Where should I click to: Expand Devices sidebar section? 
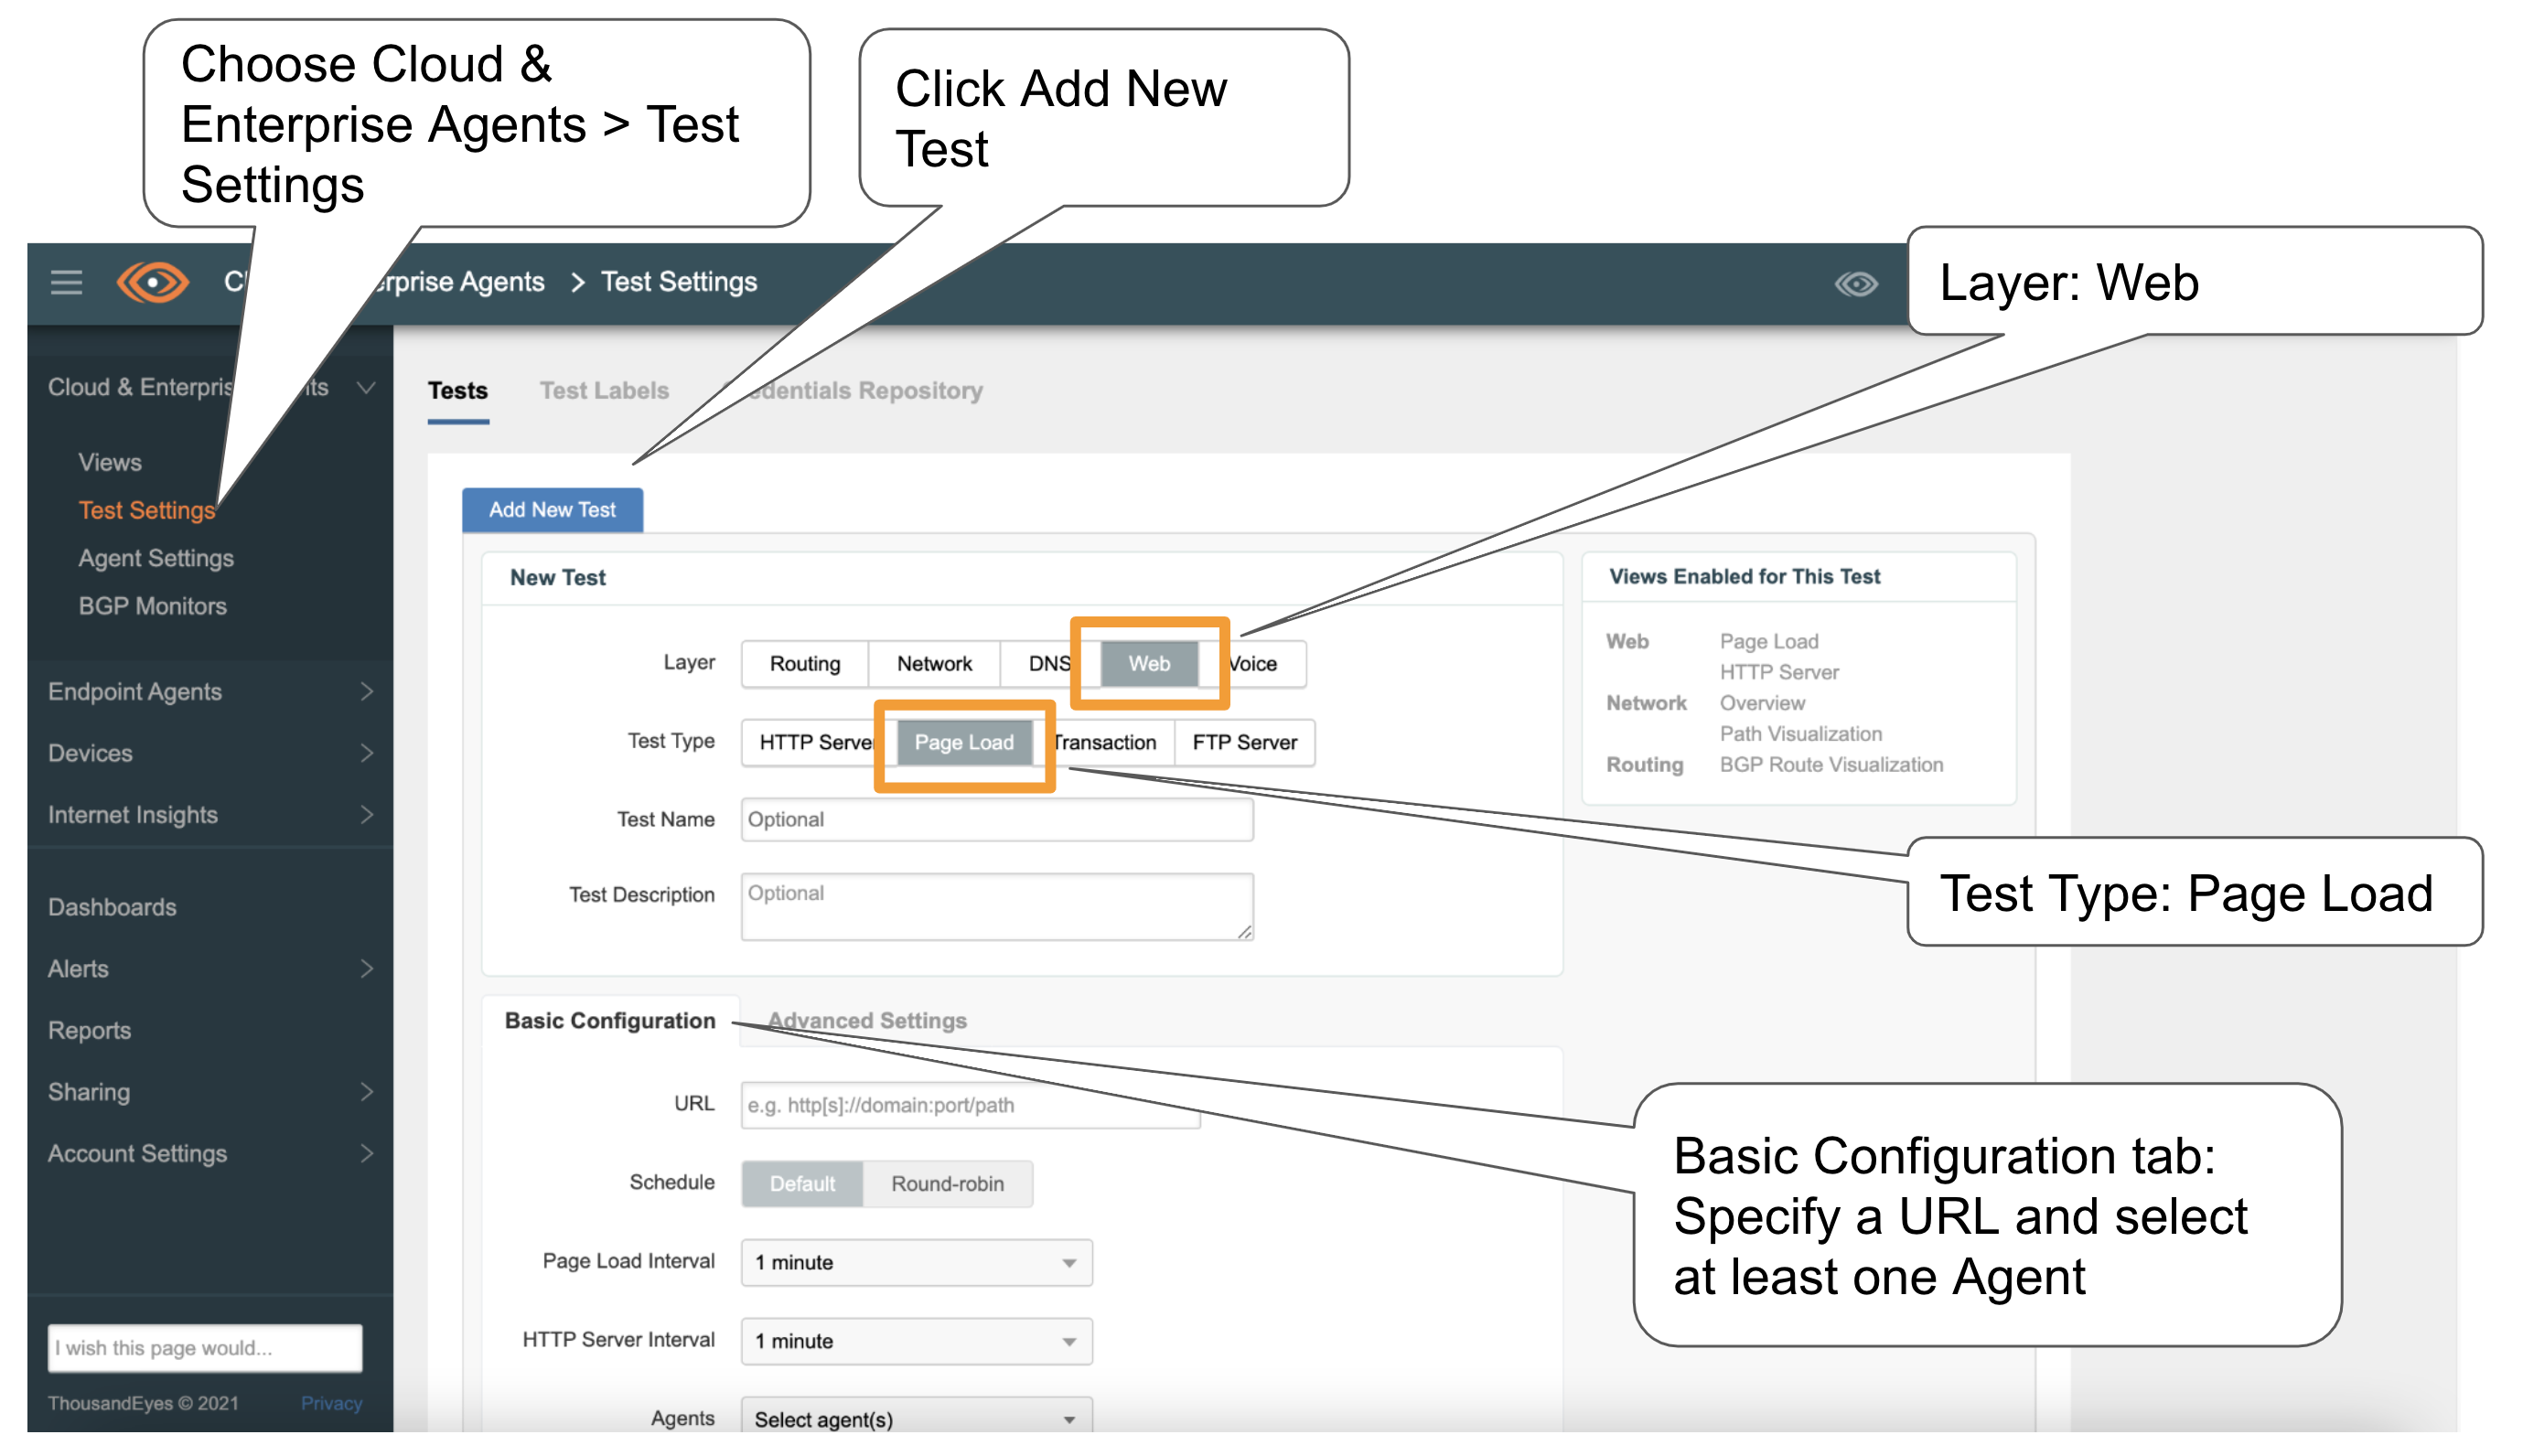pos(366,753)
